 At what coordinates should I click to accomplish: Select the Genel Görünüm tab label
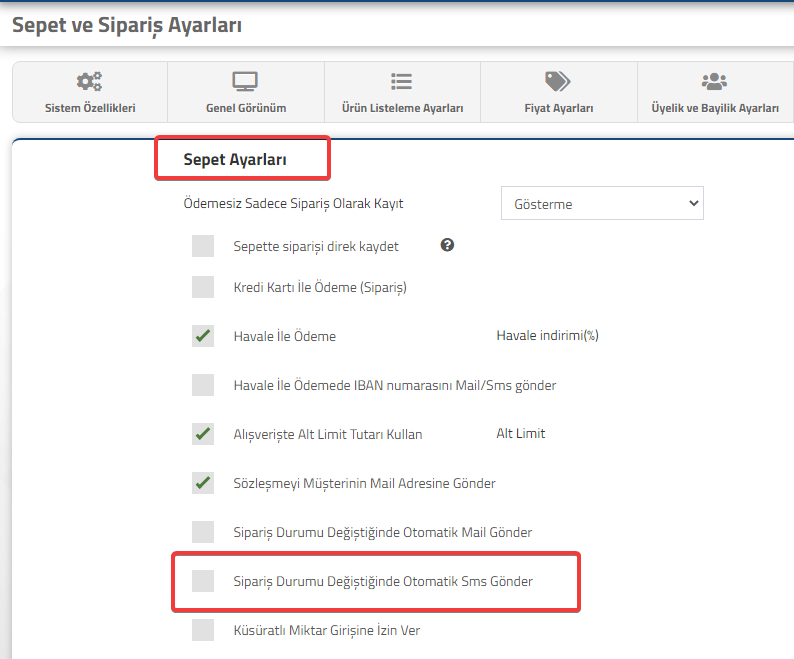point(246,108)
